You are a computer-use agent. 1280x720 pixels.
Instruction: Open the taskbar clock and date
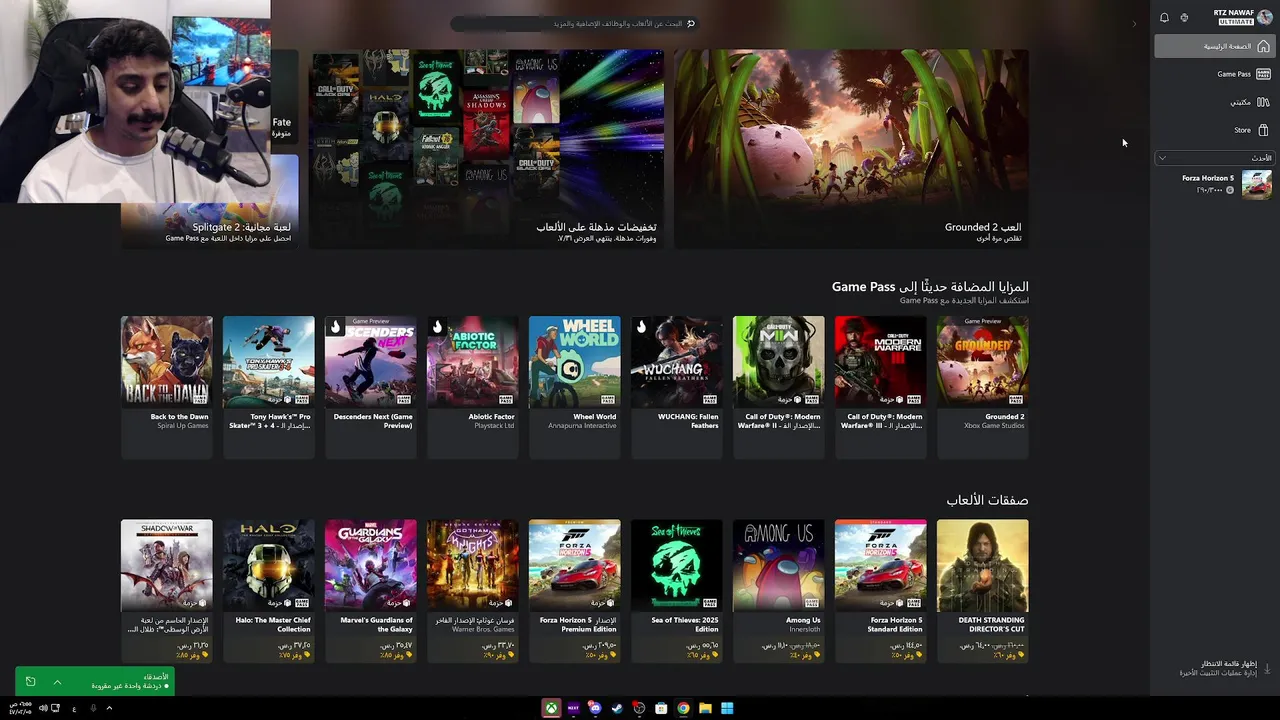[19, 708]
